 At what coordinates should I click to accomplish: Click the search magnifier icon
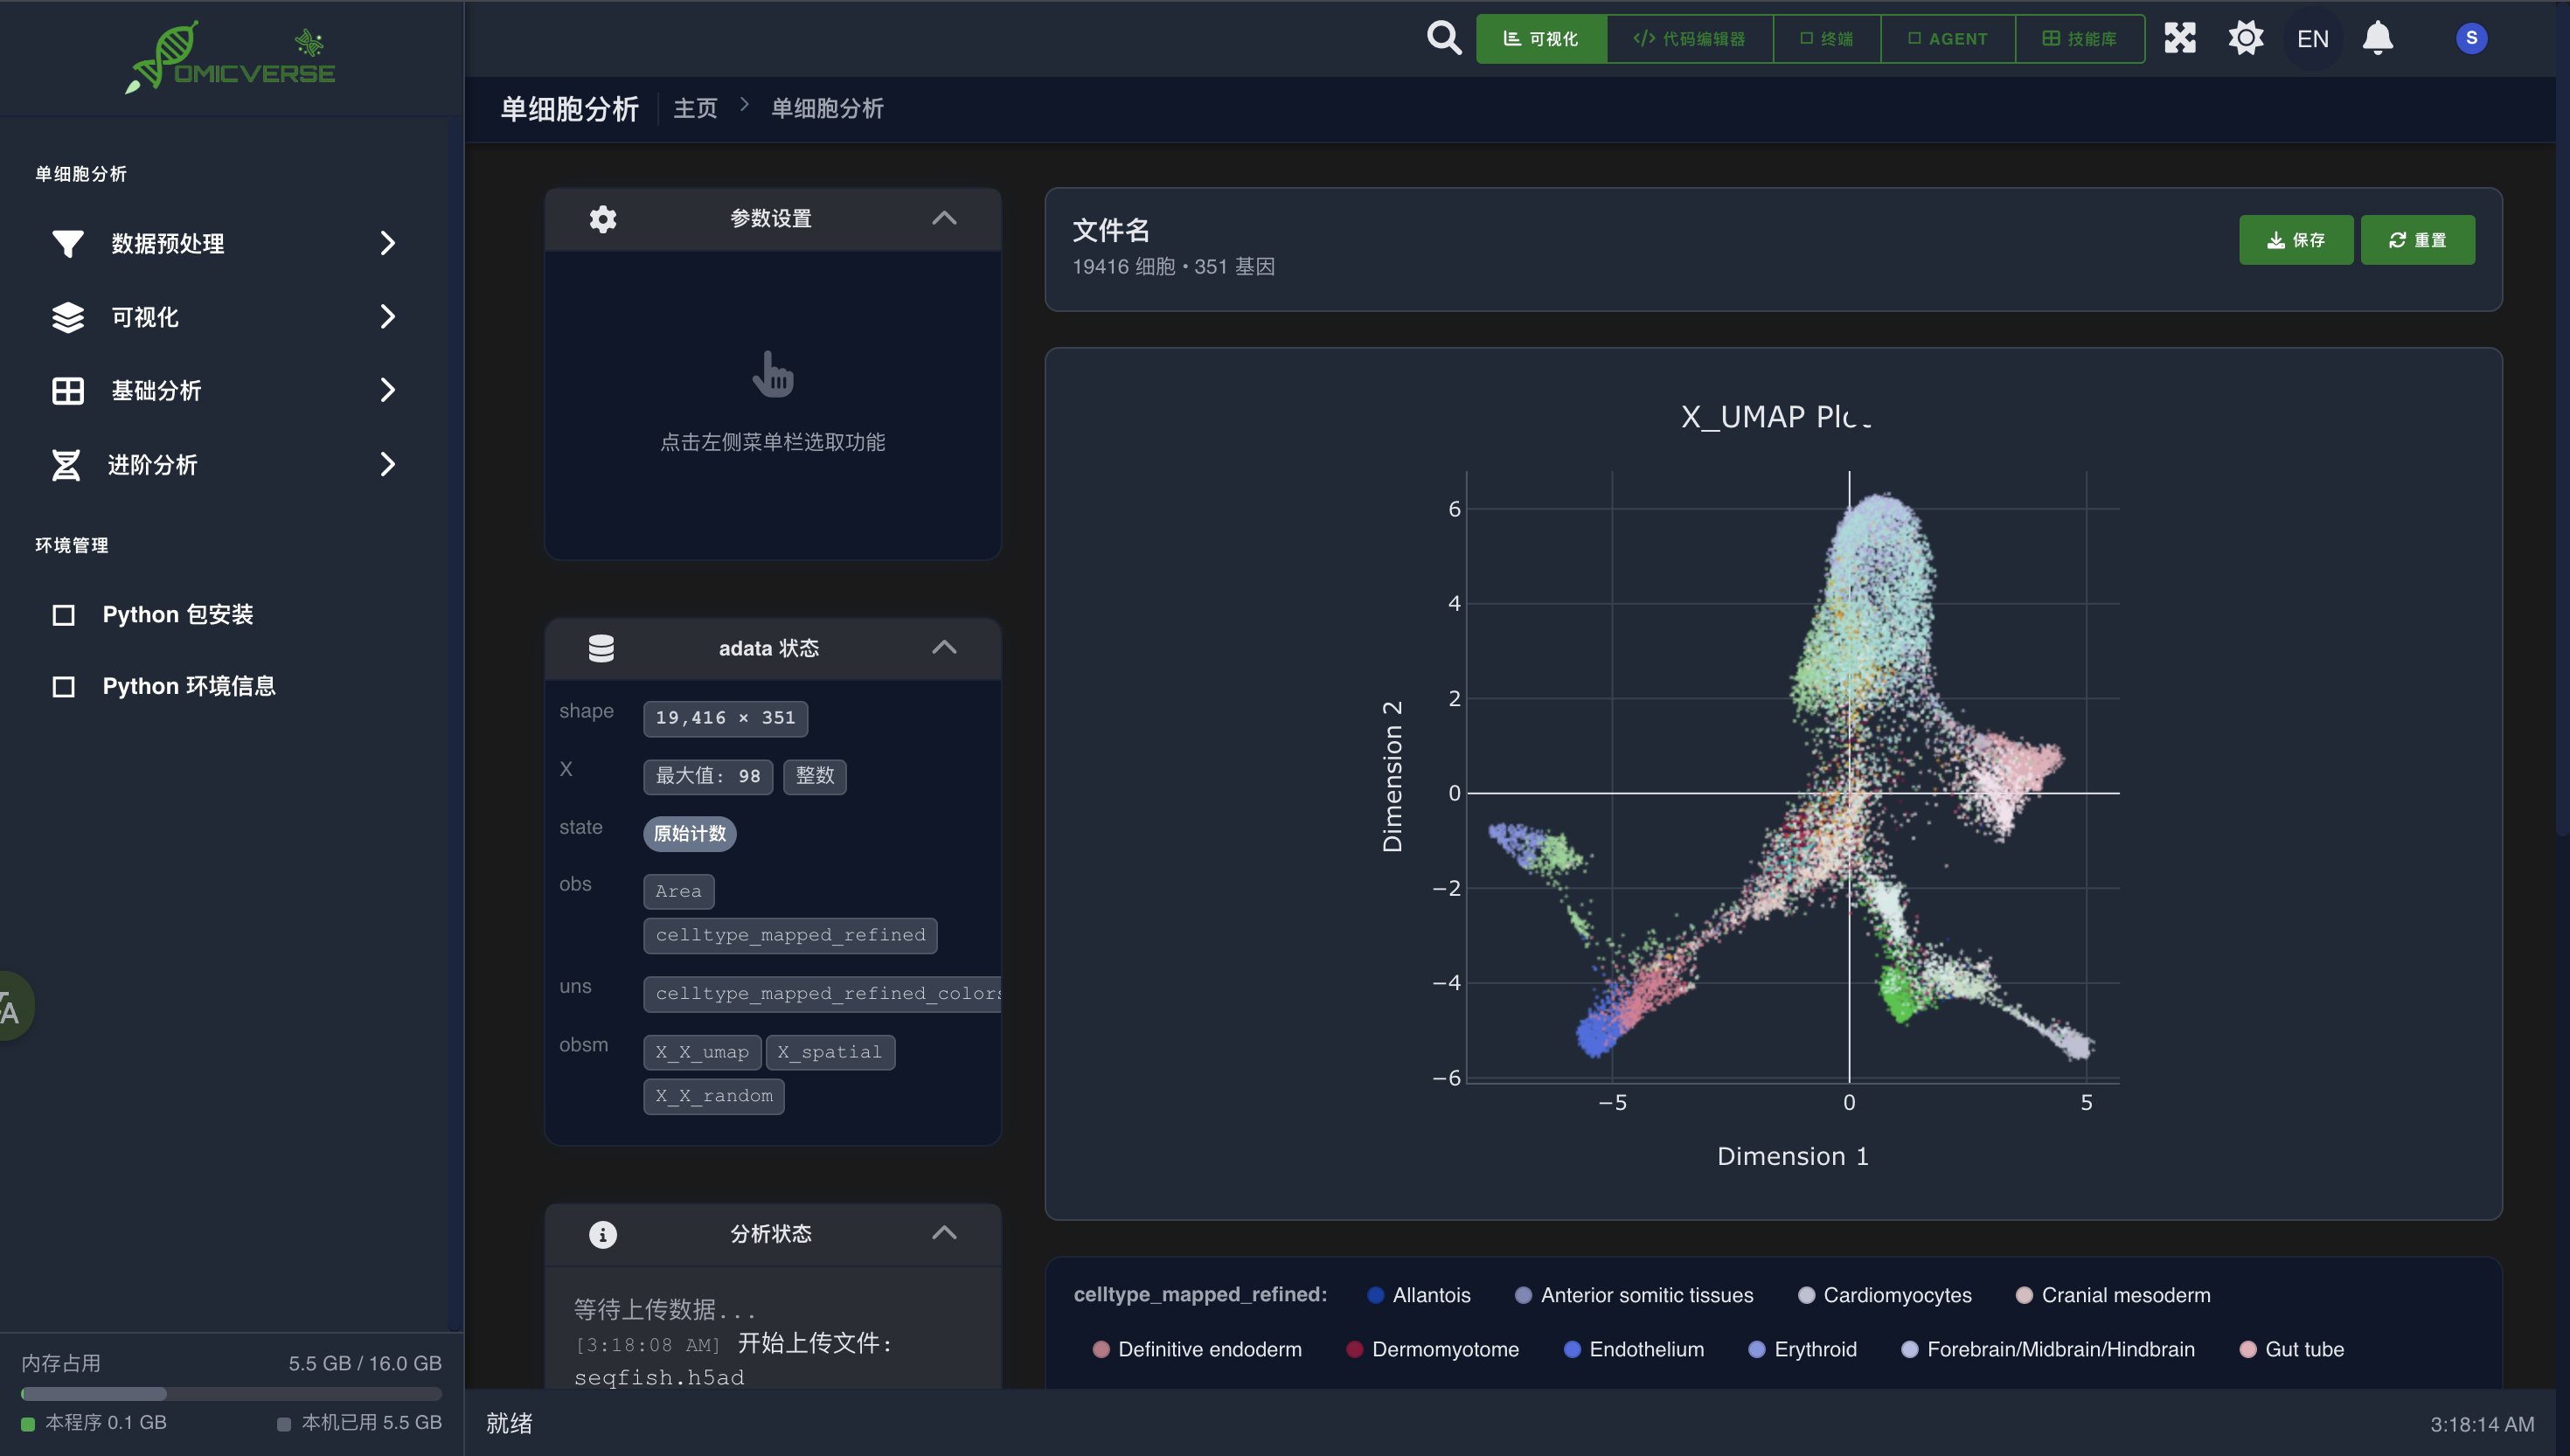pyautogui.click(x=1443, y=38)
